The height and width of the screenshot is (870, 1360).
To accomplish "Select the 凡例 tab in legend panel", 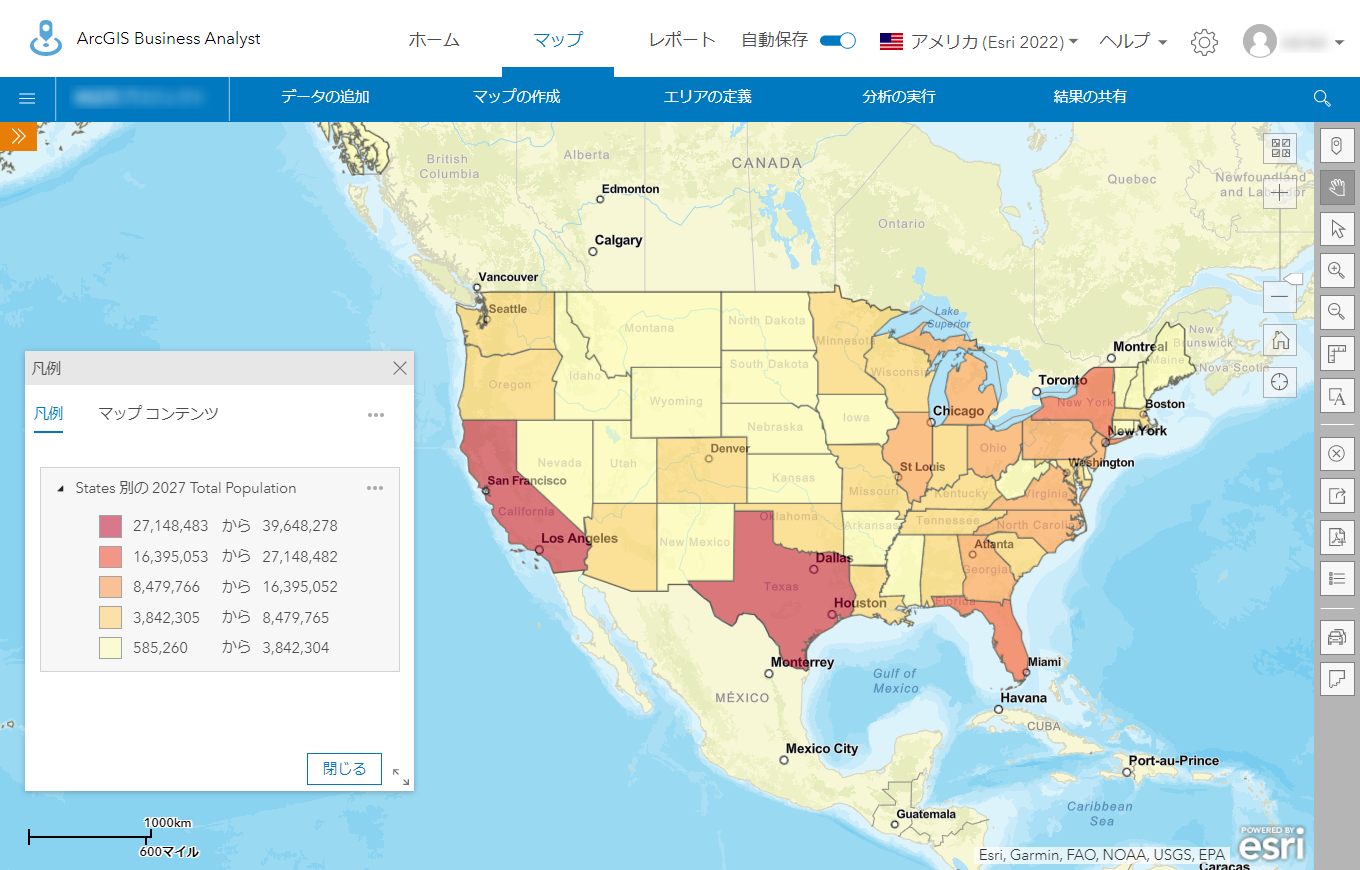I will 48,414.
